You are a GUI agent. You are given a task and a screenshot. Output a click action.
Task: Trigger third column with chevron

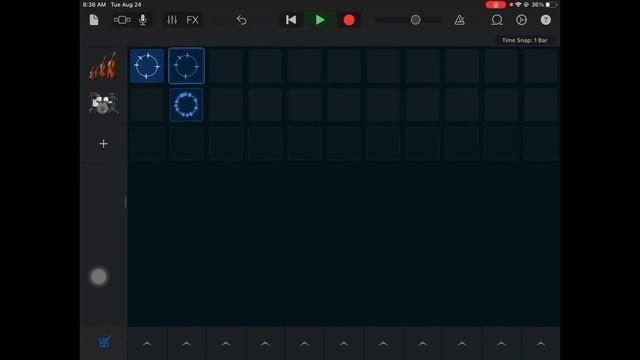(x=226, y=344)
